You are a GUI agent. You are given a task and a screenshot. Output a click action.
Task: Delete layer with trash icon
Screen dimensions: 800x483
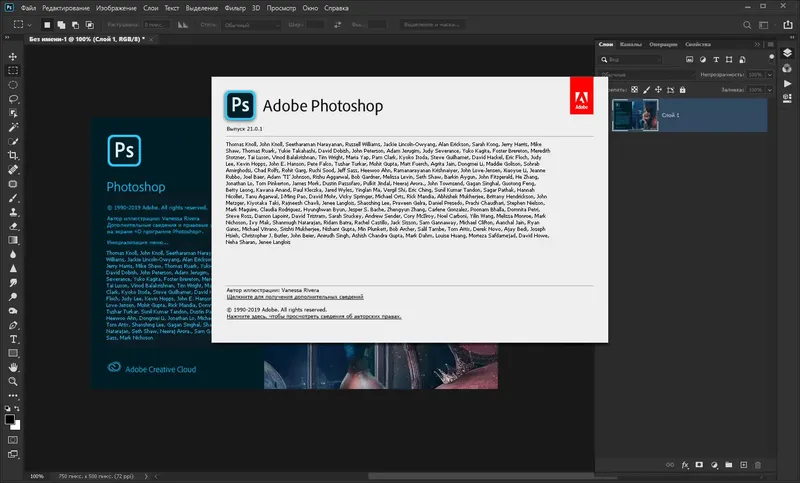click(x=758, y=465)
